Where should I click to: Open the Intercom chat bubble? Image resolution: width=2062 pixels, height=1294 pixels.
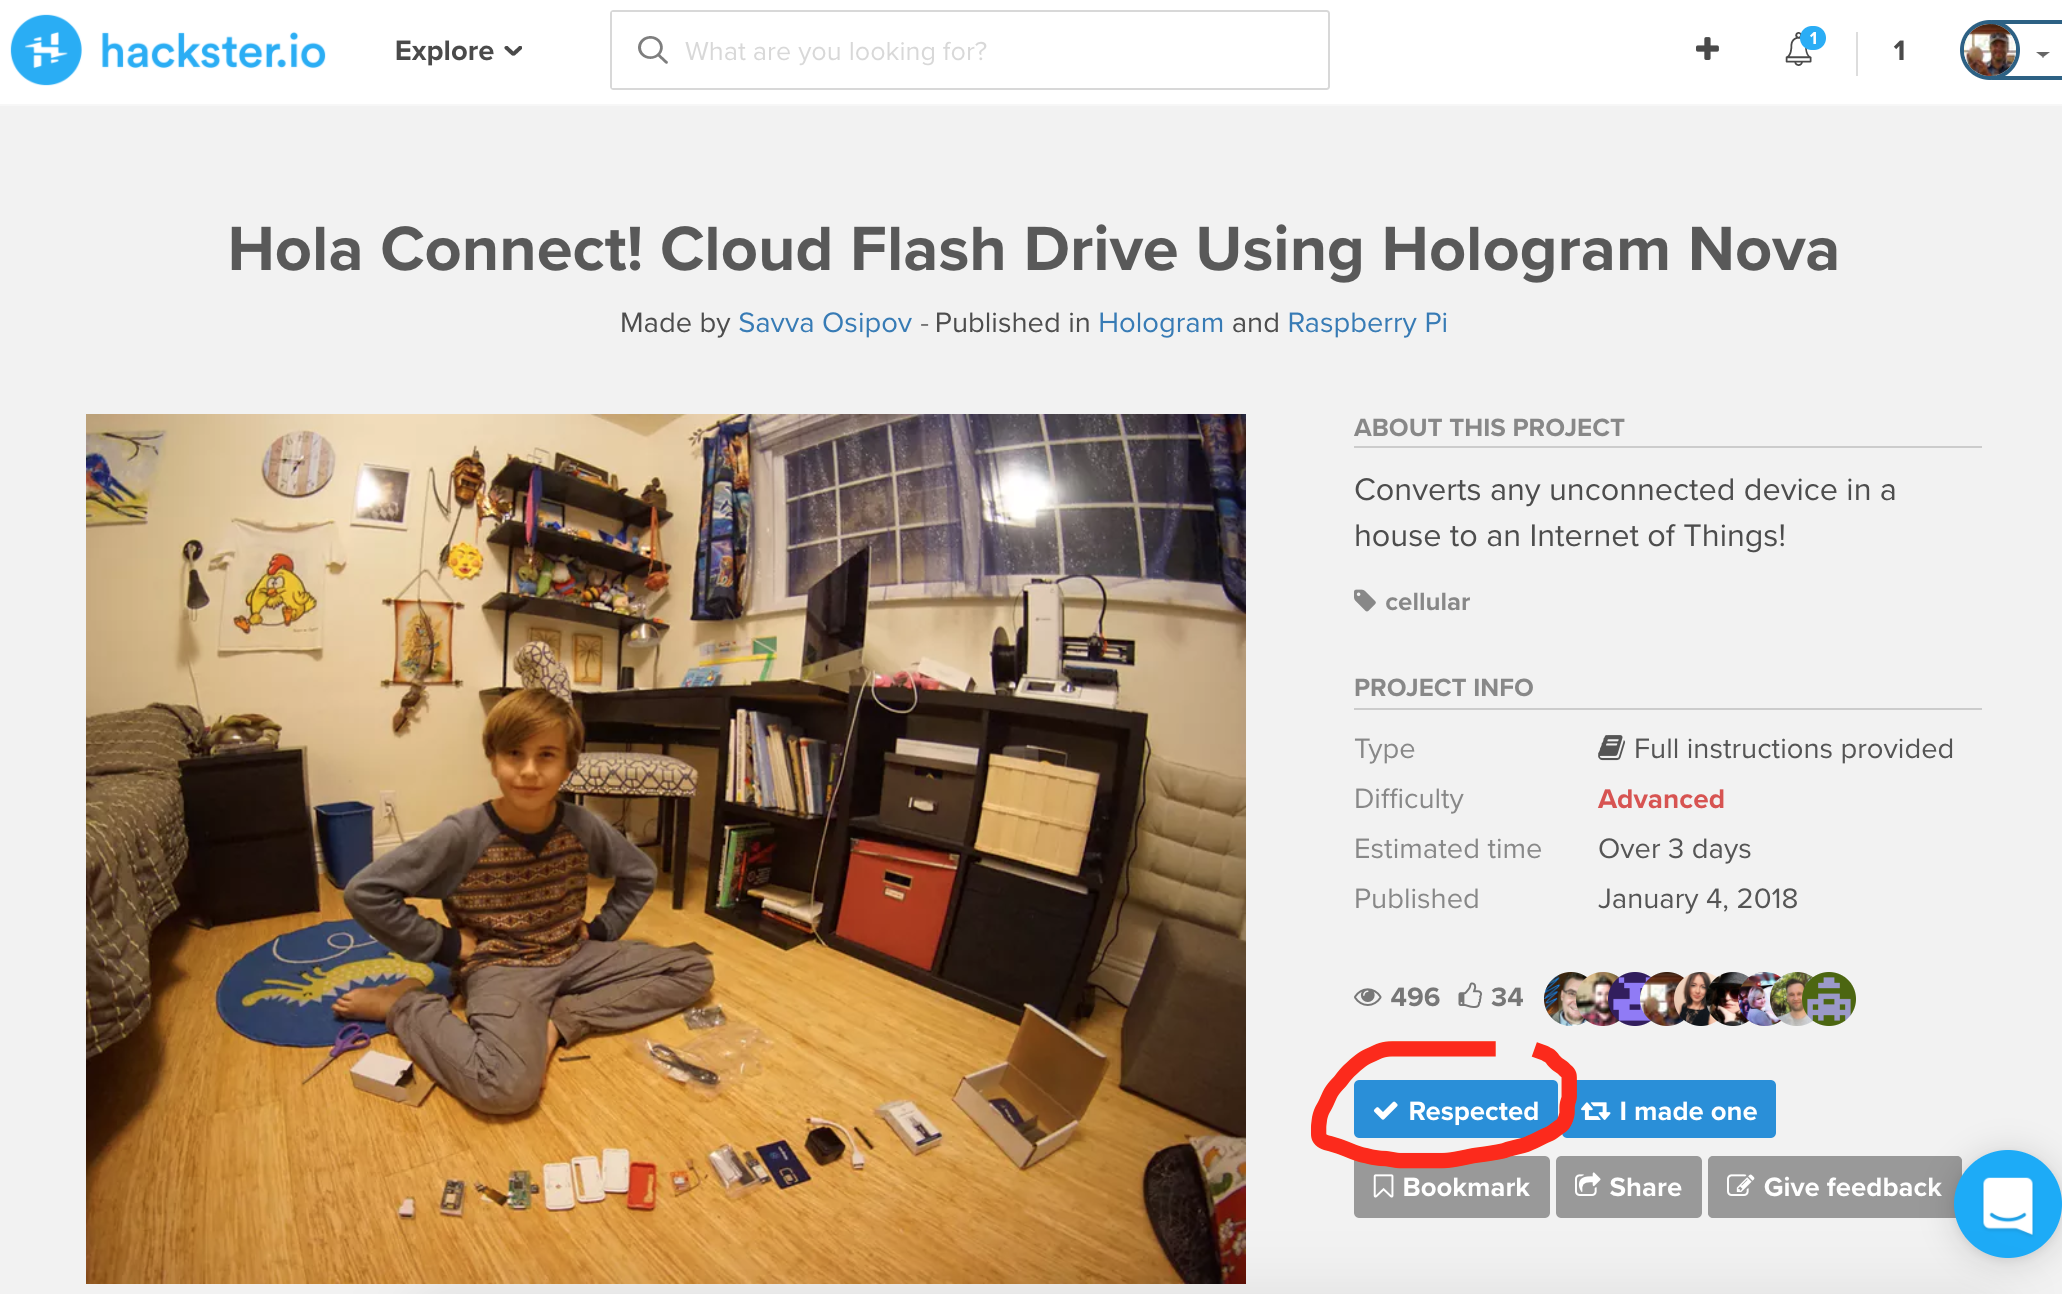[2007, 1203]
